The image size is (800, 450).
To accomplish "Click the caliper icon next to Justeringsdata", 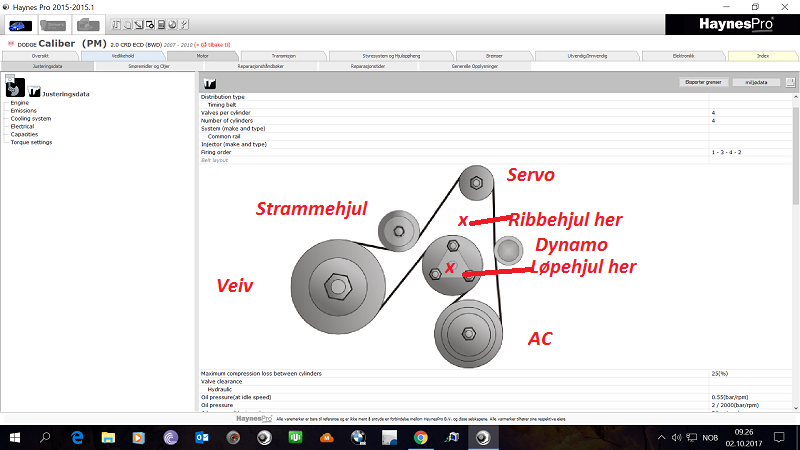I will [x=34, y=92].
